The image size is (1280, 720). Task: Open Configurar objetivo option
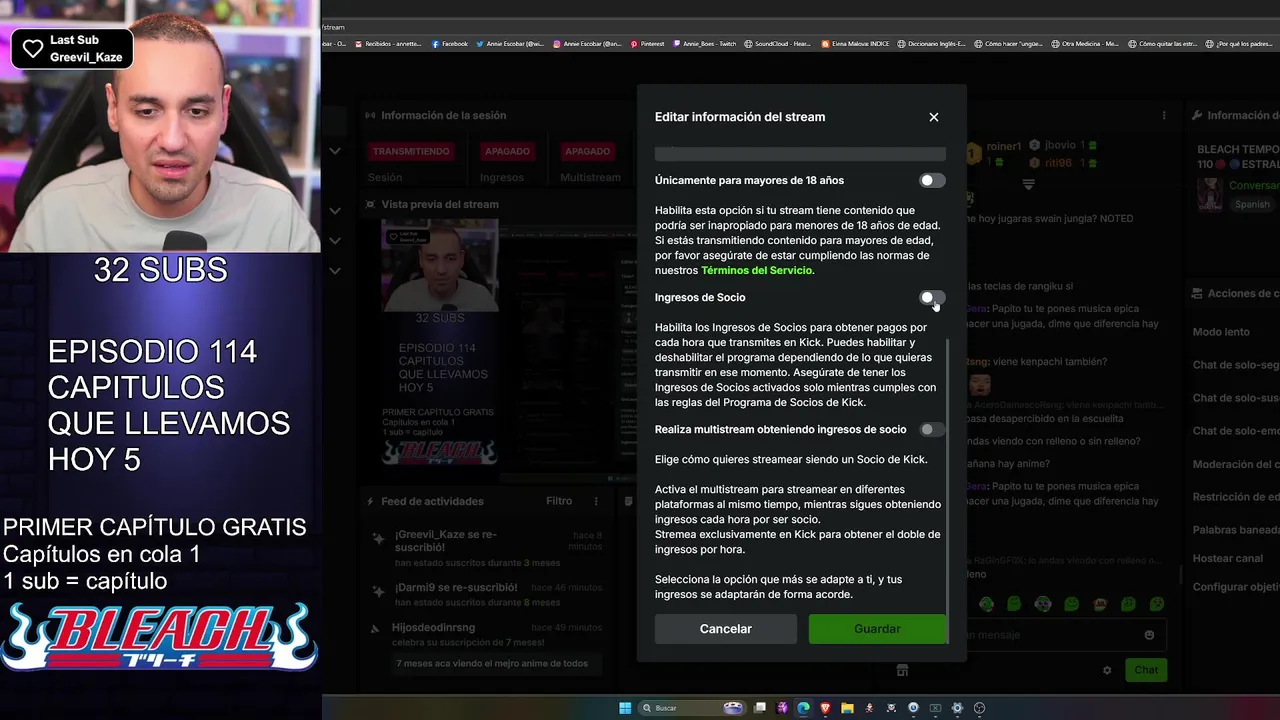[1236, 587]
